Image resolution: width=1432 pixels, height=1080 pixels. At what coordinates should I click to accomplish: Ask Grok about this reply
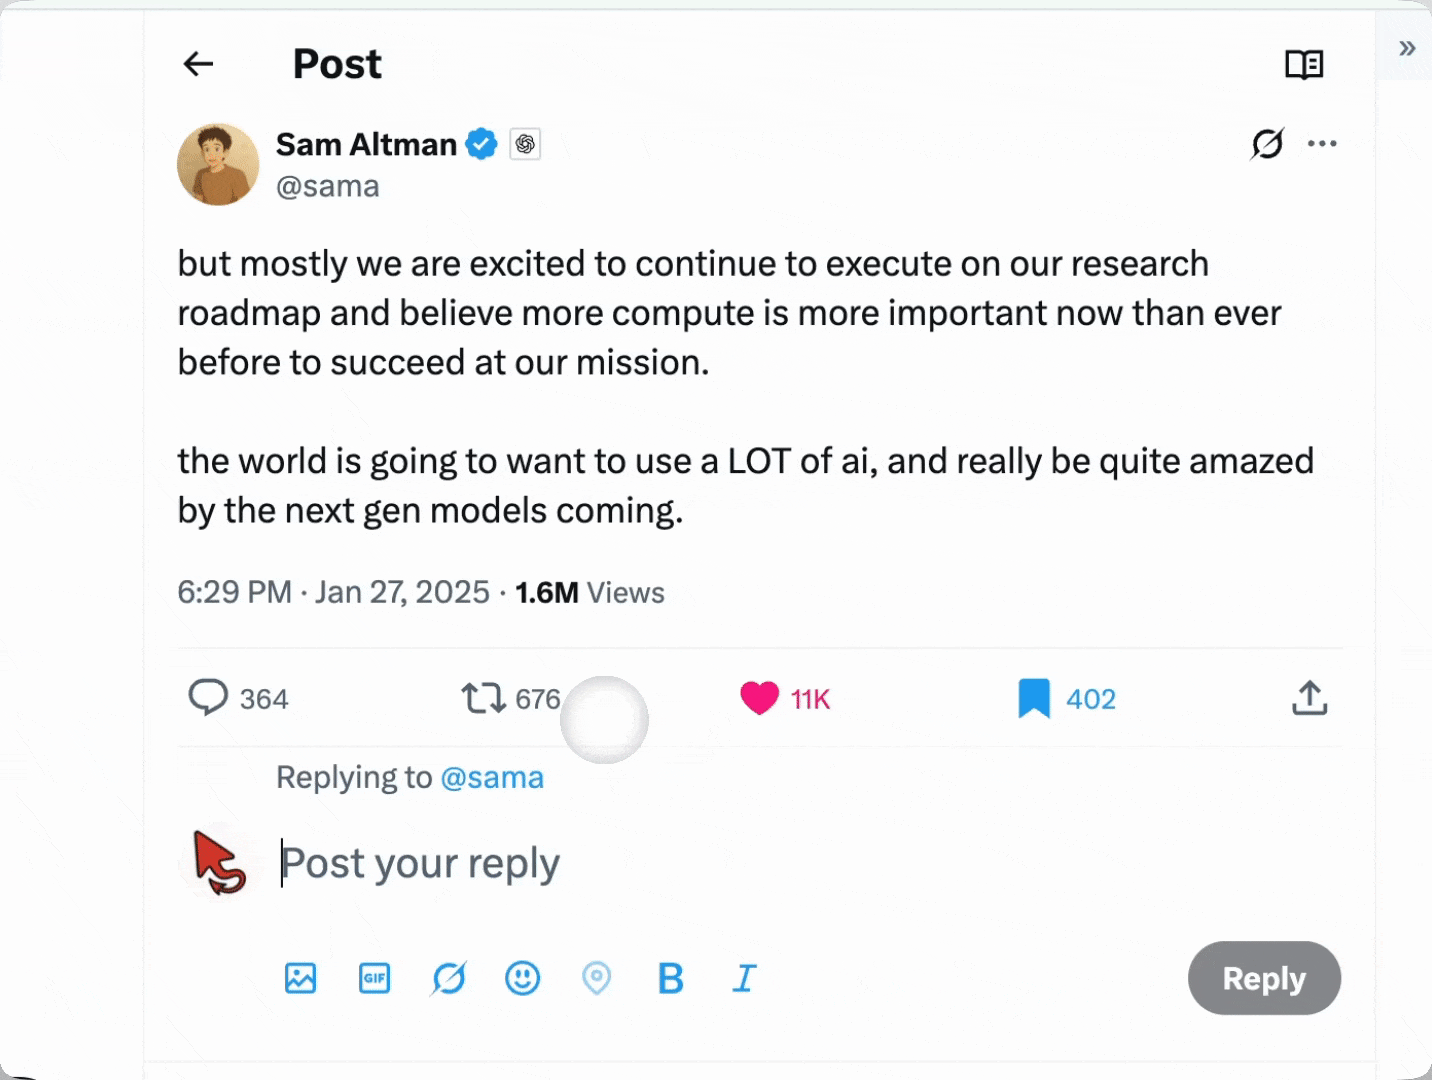pos(448,978)
